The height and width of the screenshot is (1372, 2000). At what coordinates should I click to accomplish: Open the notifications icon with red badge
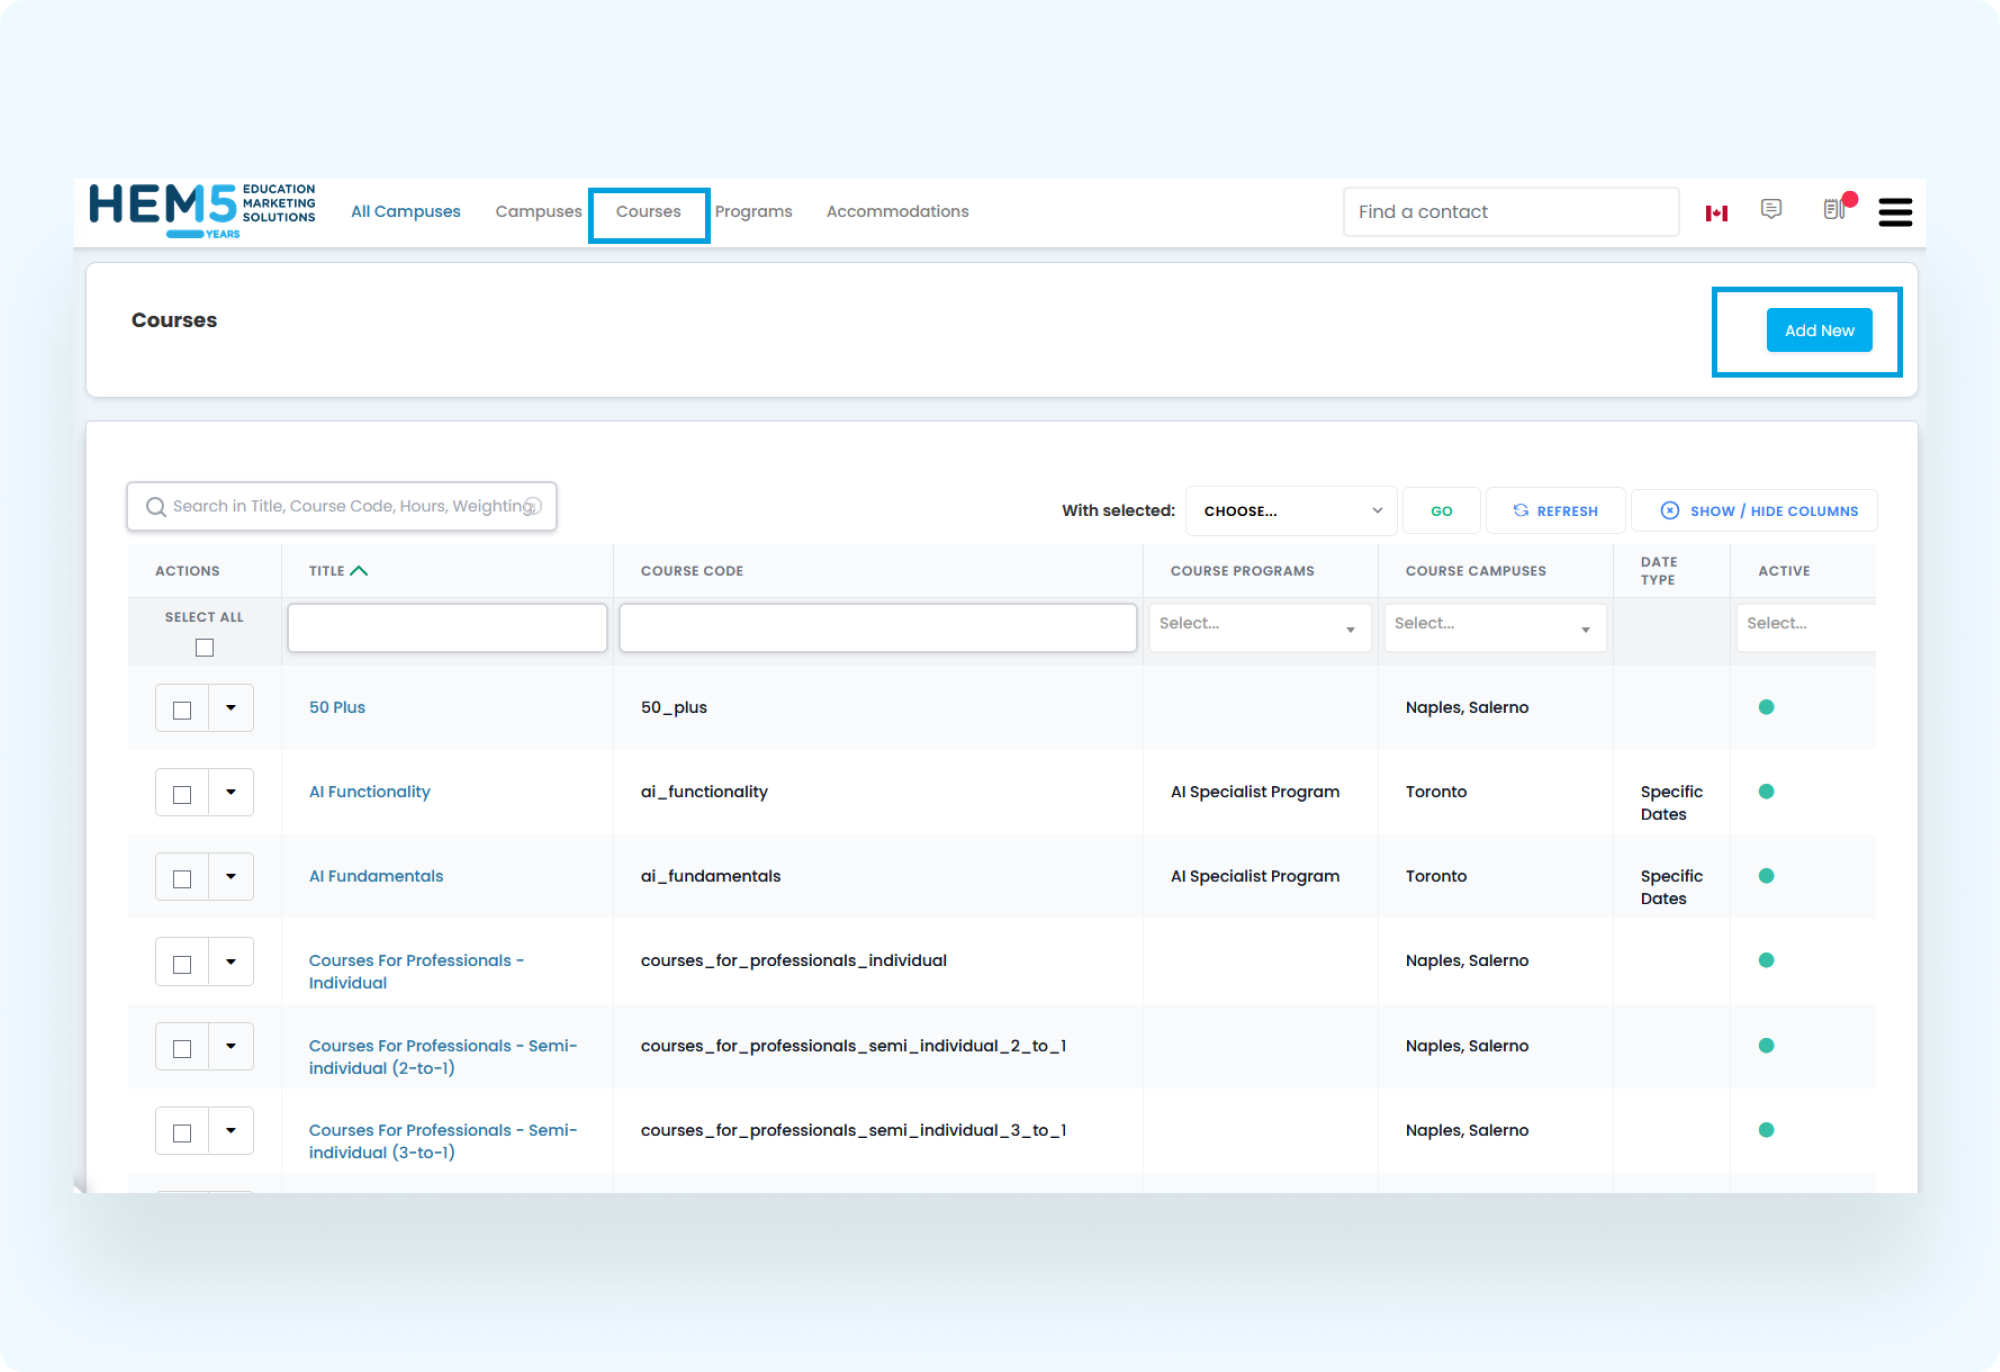[x=1834, y=209]
